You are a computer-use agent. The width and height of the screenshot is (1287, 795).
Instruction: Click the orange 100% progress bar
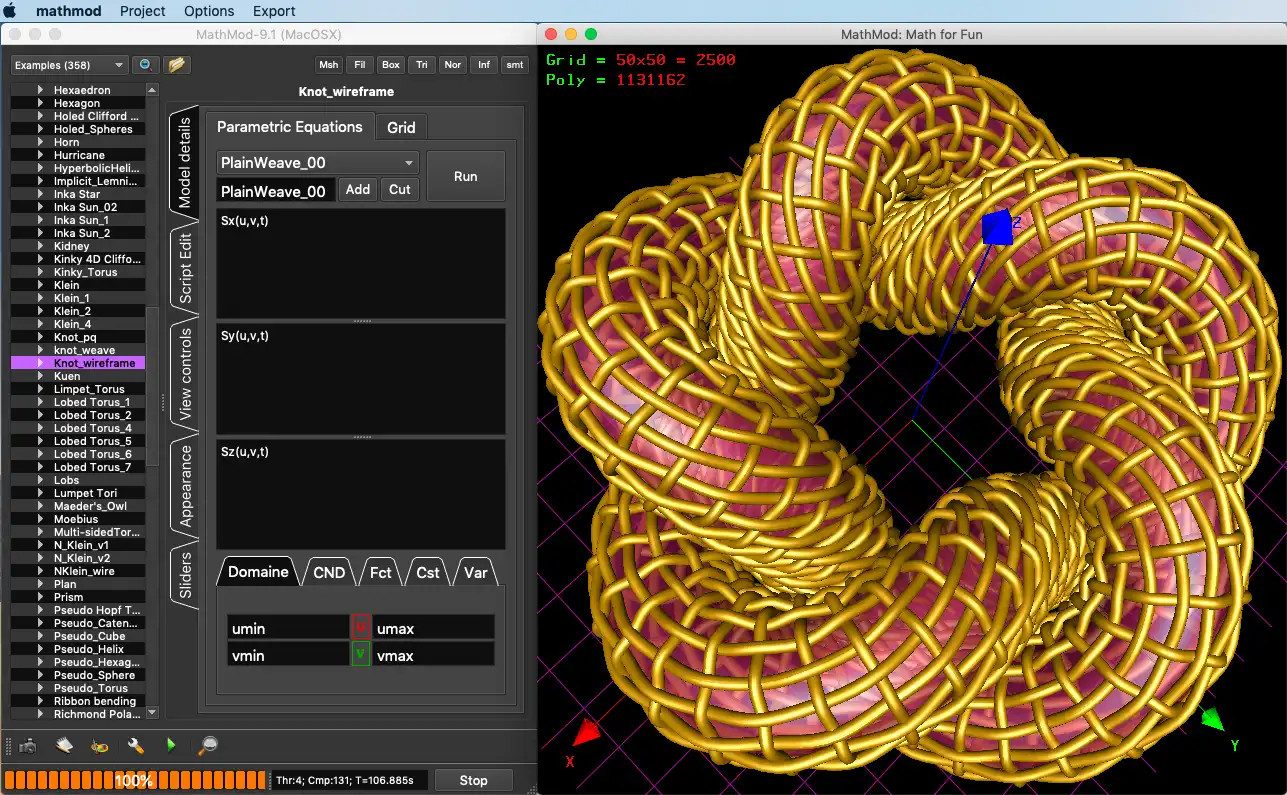134,780
